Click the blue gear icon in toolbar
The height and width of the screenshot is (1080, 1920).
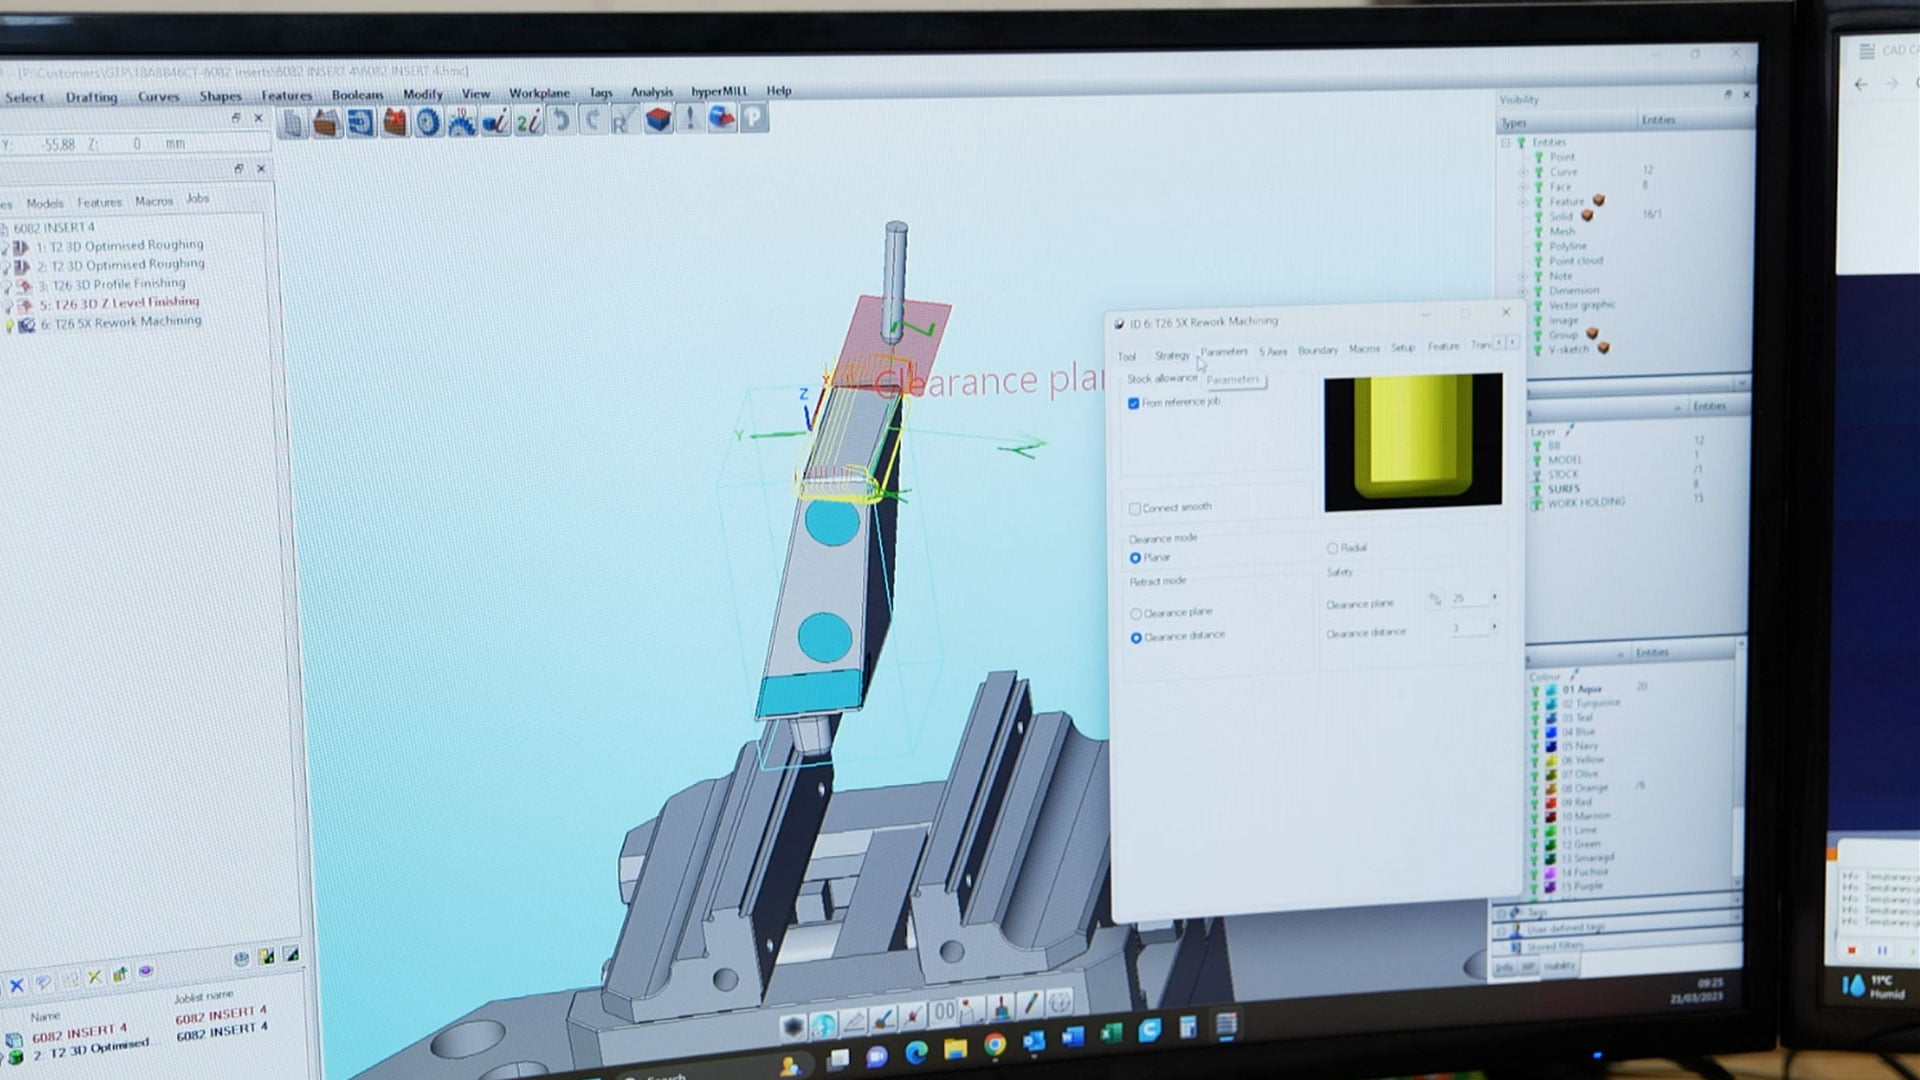point(428,122)
